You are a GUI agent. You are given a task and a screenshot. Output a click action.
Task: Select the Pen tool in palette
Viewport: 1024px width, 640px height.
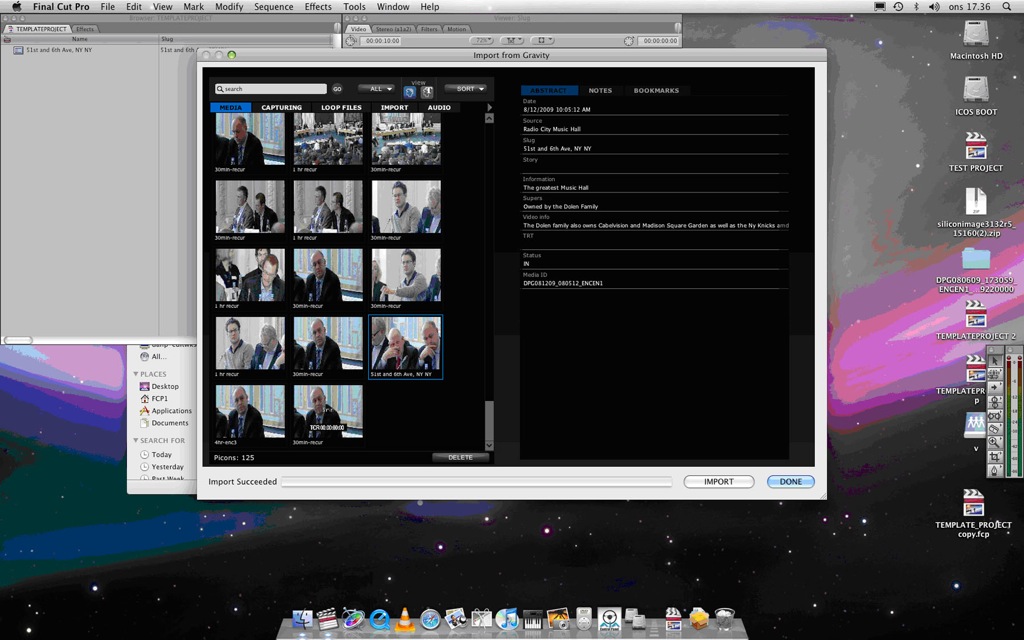[995, 470]
